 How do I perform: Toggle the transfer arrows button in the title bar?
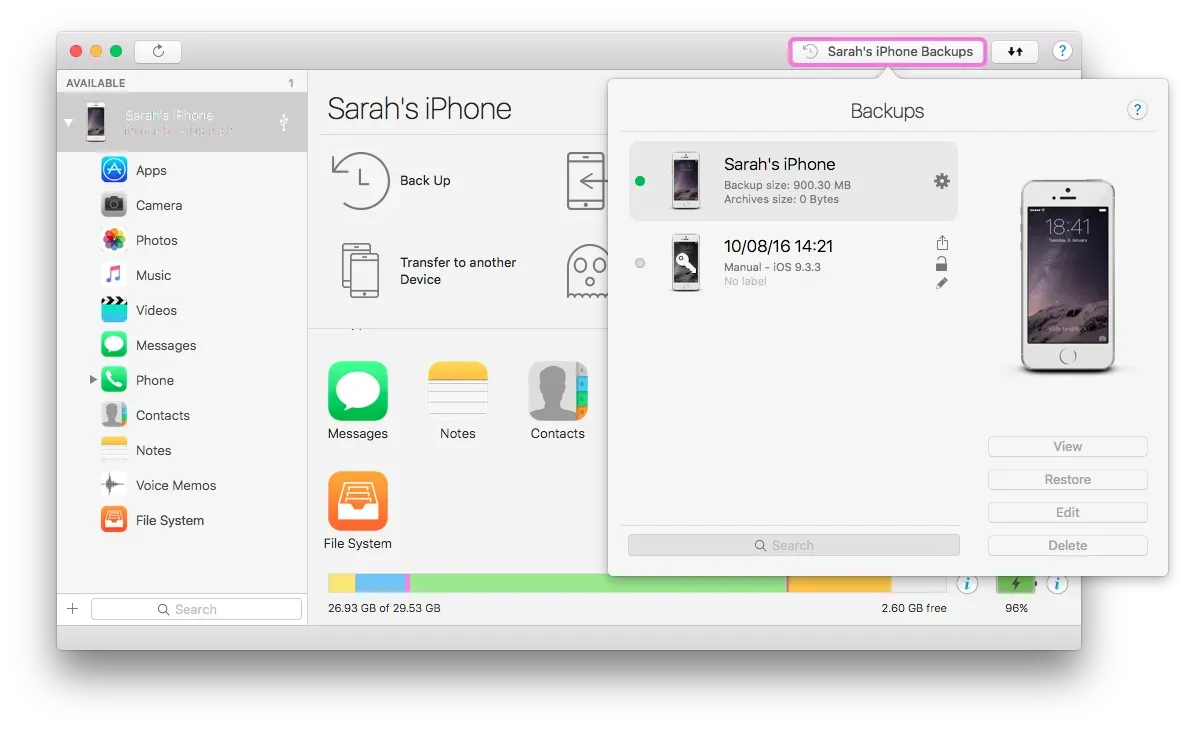1014,51
